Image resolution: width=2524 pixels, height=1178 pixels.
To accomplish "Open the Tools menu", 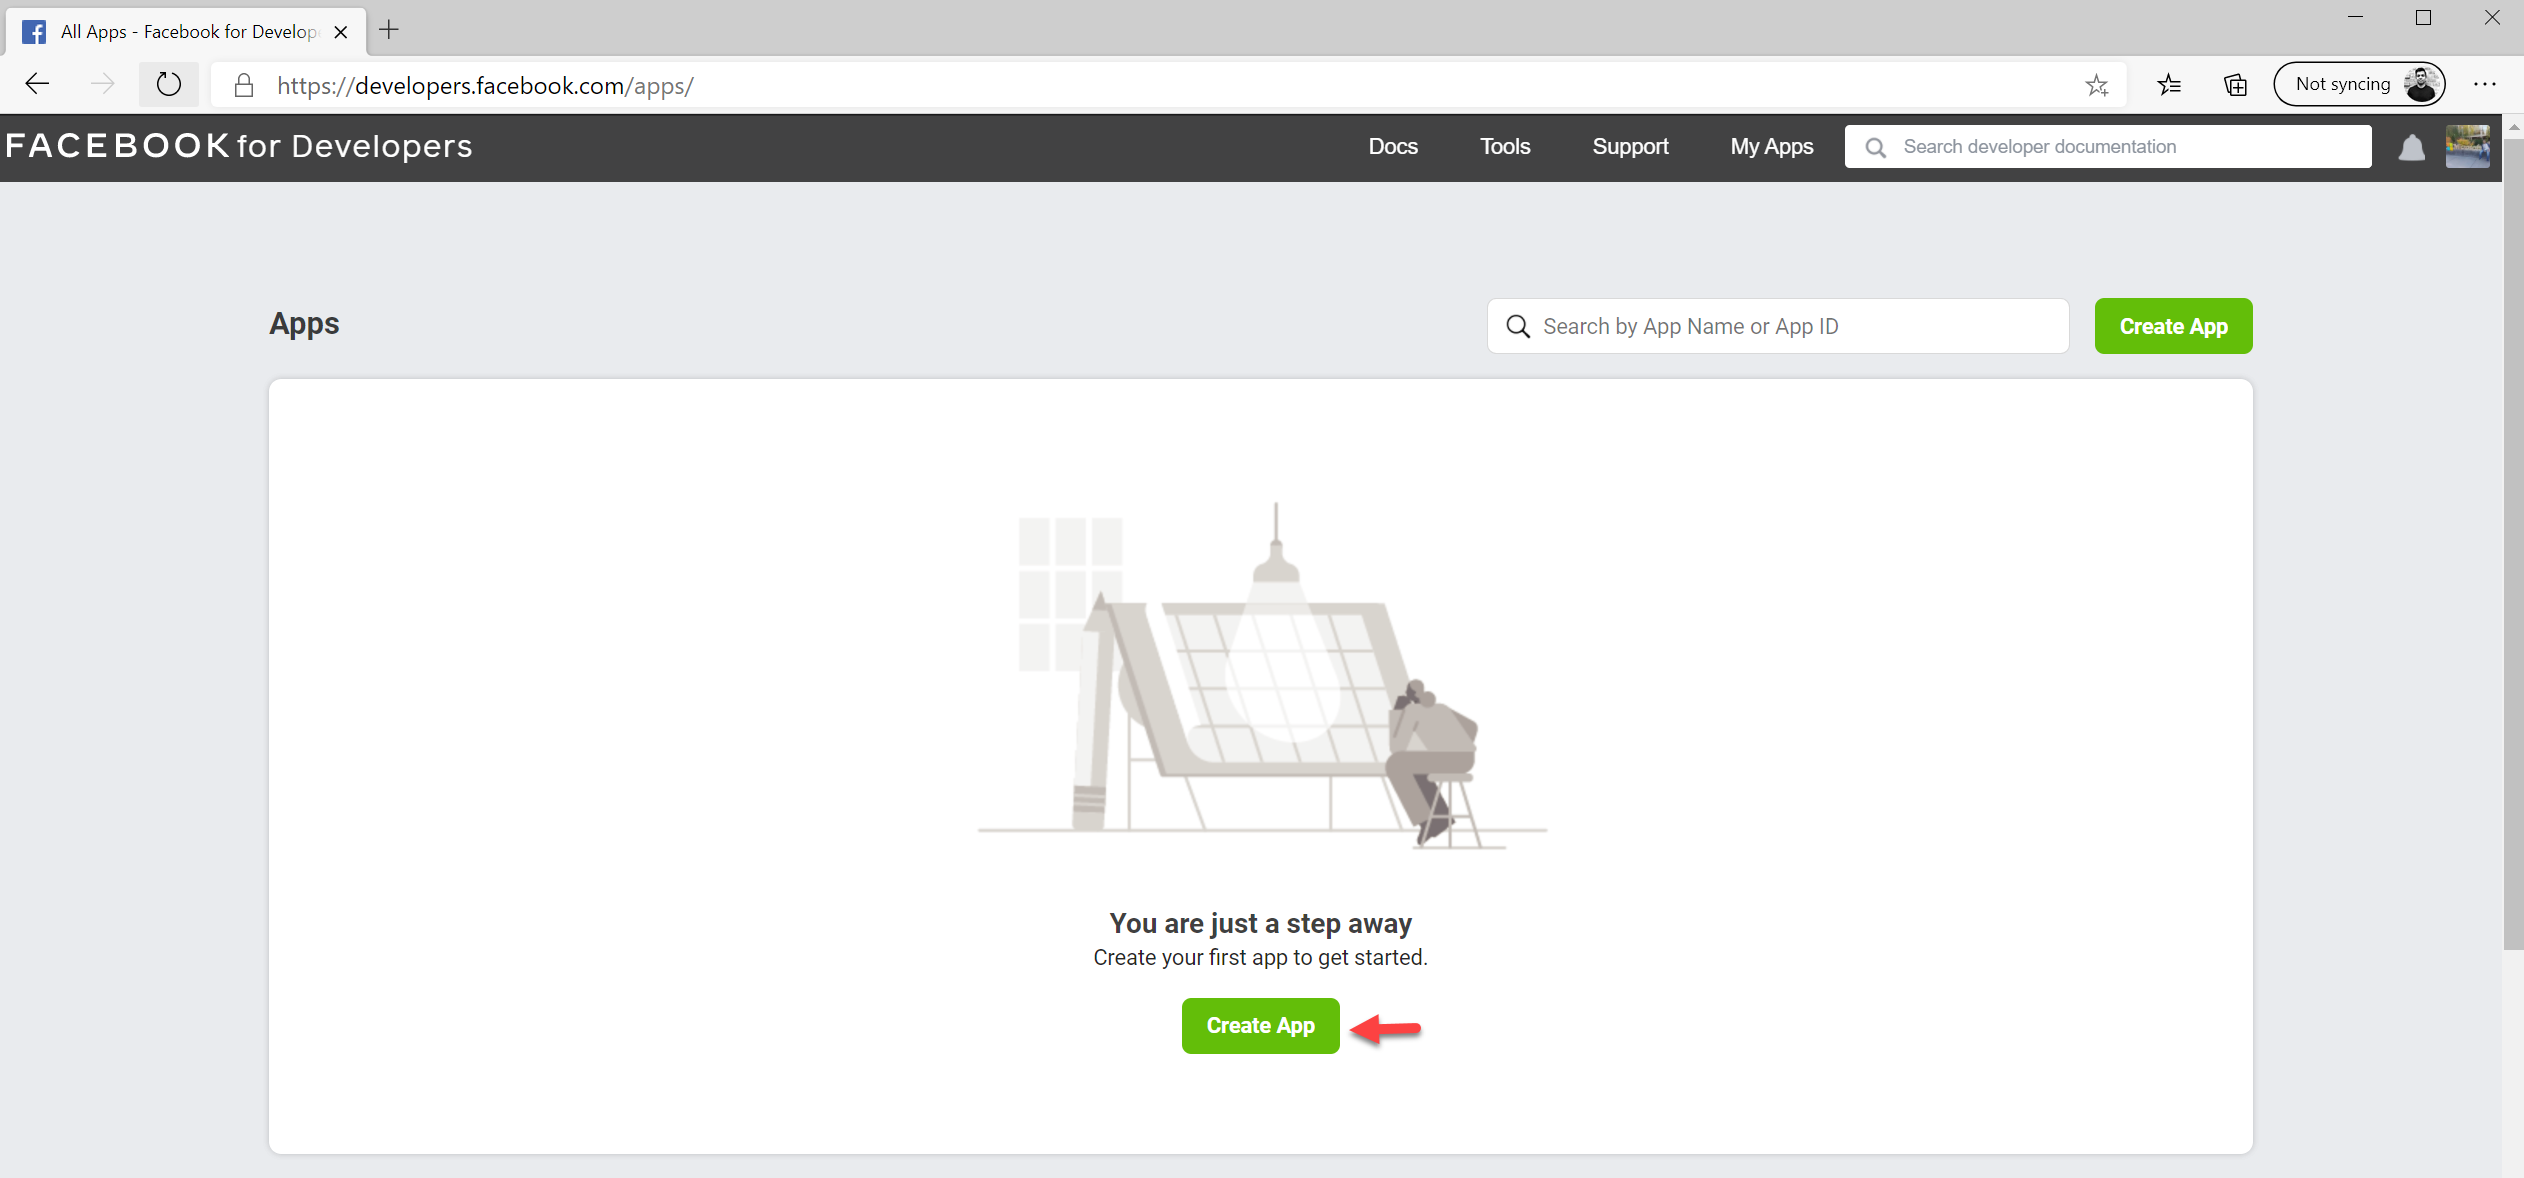I will (x=1505, y=147).
